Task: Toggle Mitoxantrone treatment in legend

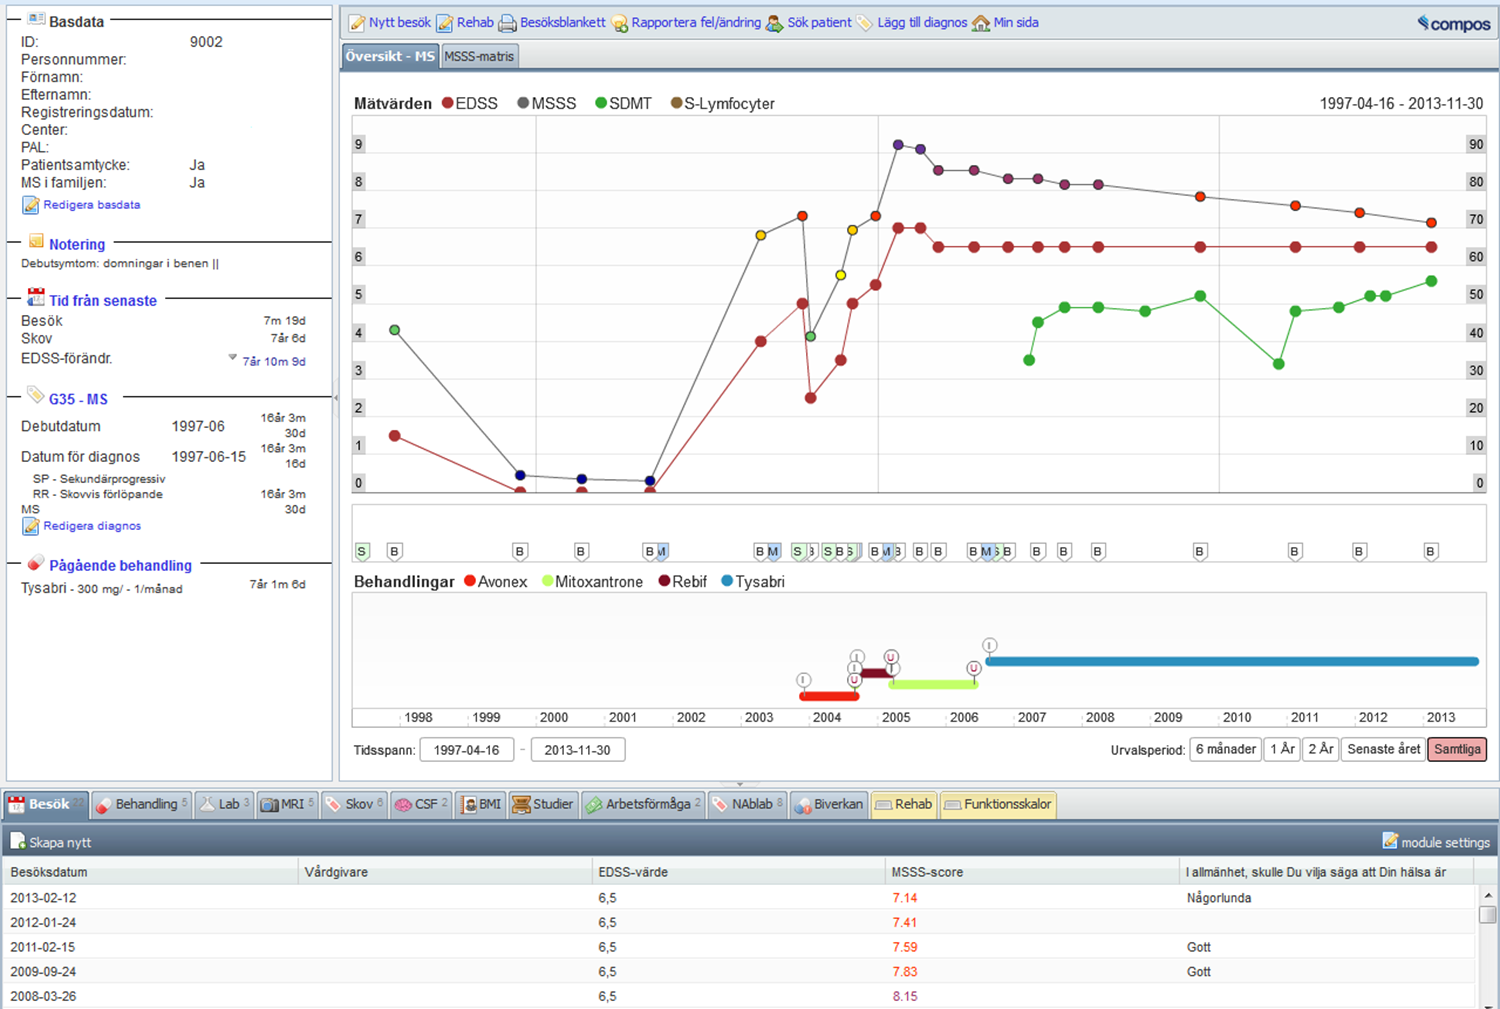Action: point(592,581)
